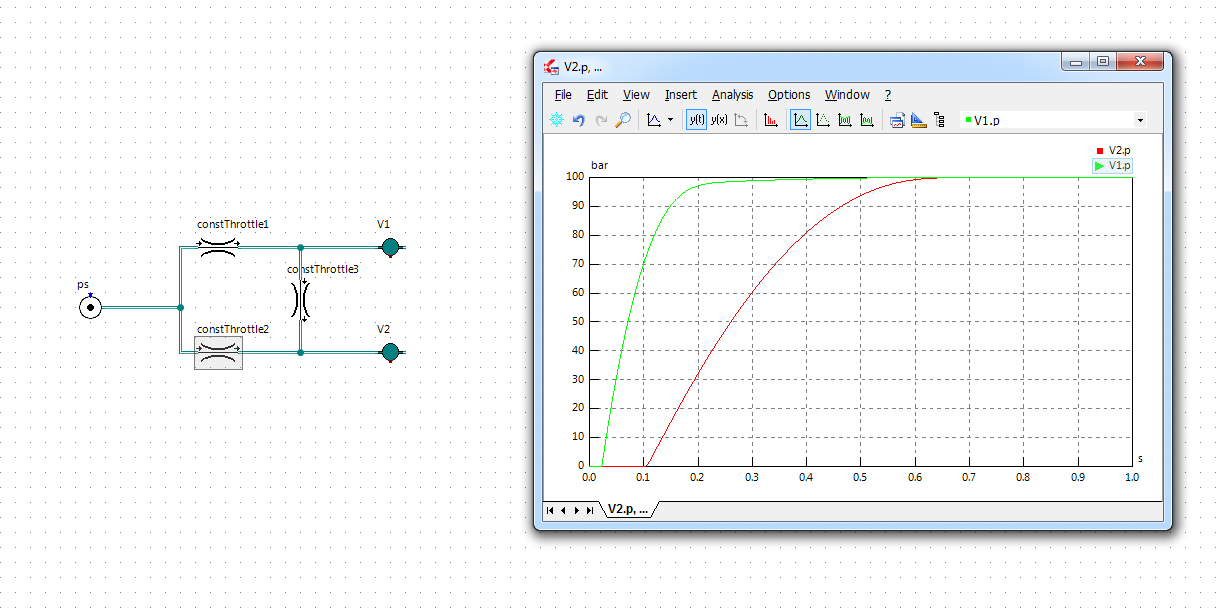
Task: Open the File menu
Action: 563,95
